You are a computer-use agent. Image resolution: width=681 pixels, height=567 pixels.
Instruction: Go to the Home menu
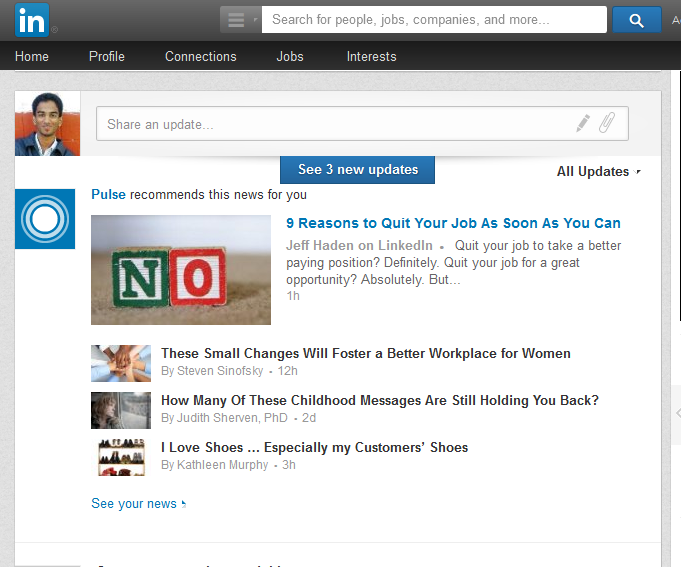coord(32,56)
